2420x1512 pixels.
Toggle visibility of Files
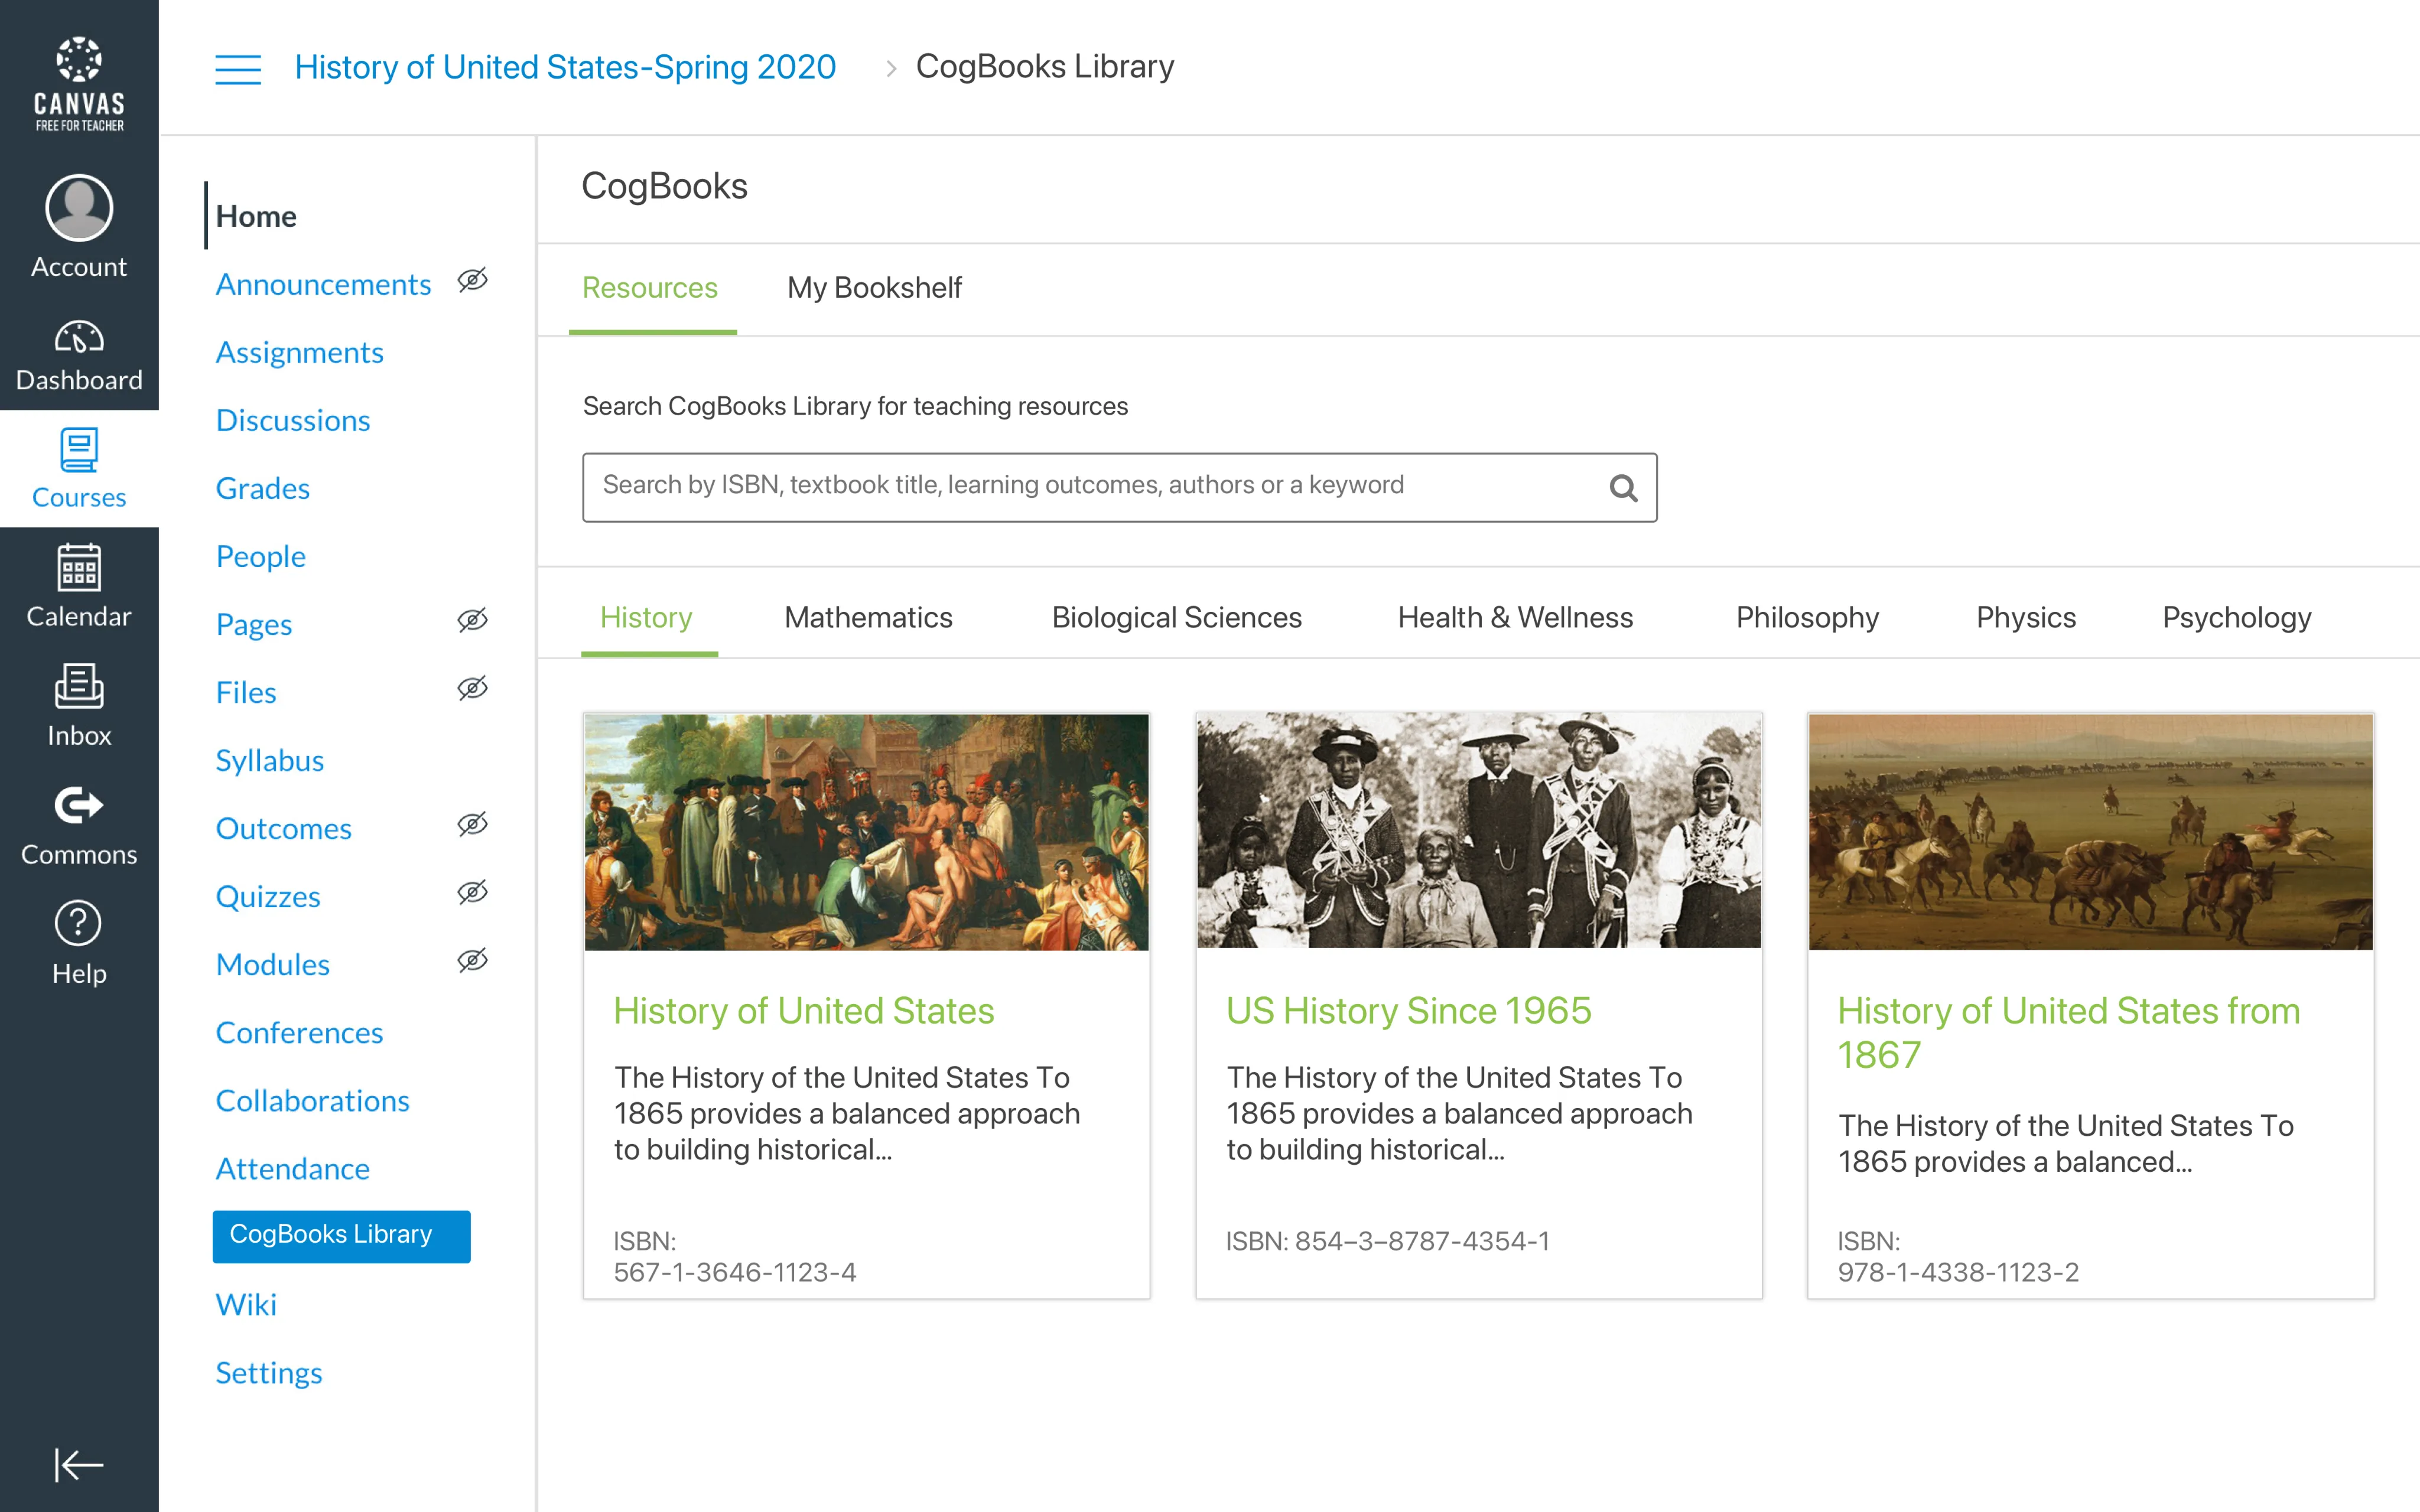pyautogui.click(x=472, y=688)
